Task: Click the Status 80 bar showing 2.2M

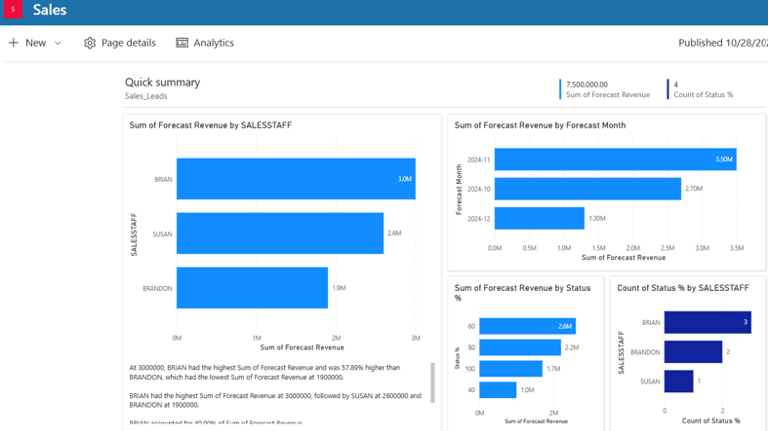Action: pos(520,347)
